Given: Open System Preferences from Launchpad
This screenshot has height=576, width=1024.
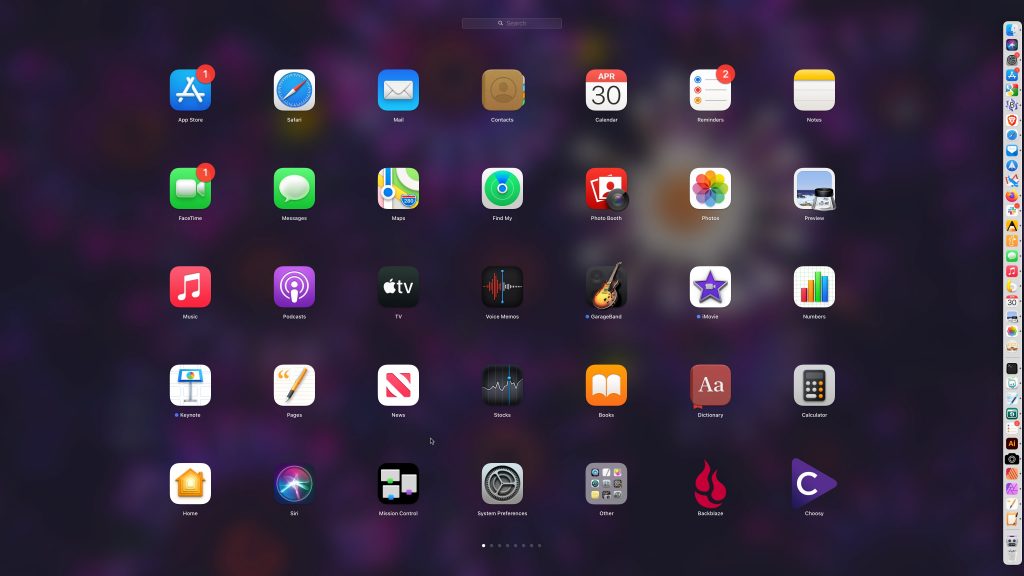Looking at the screenshot, I should click(x=502, y=484).
